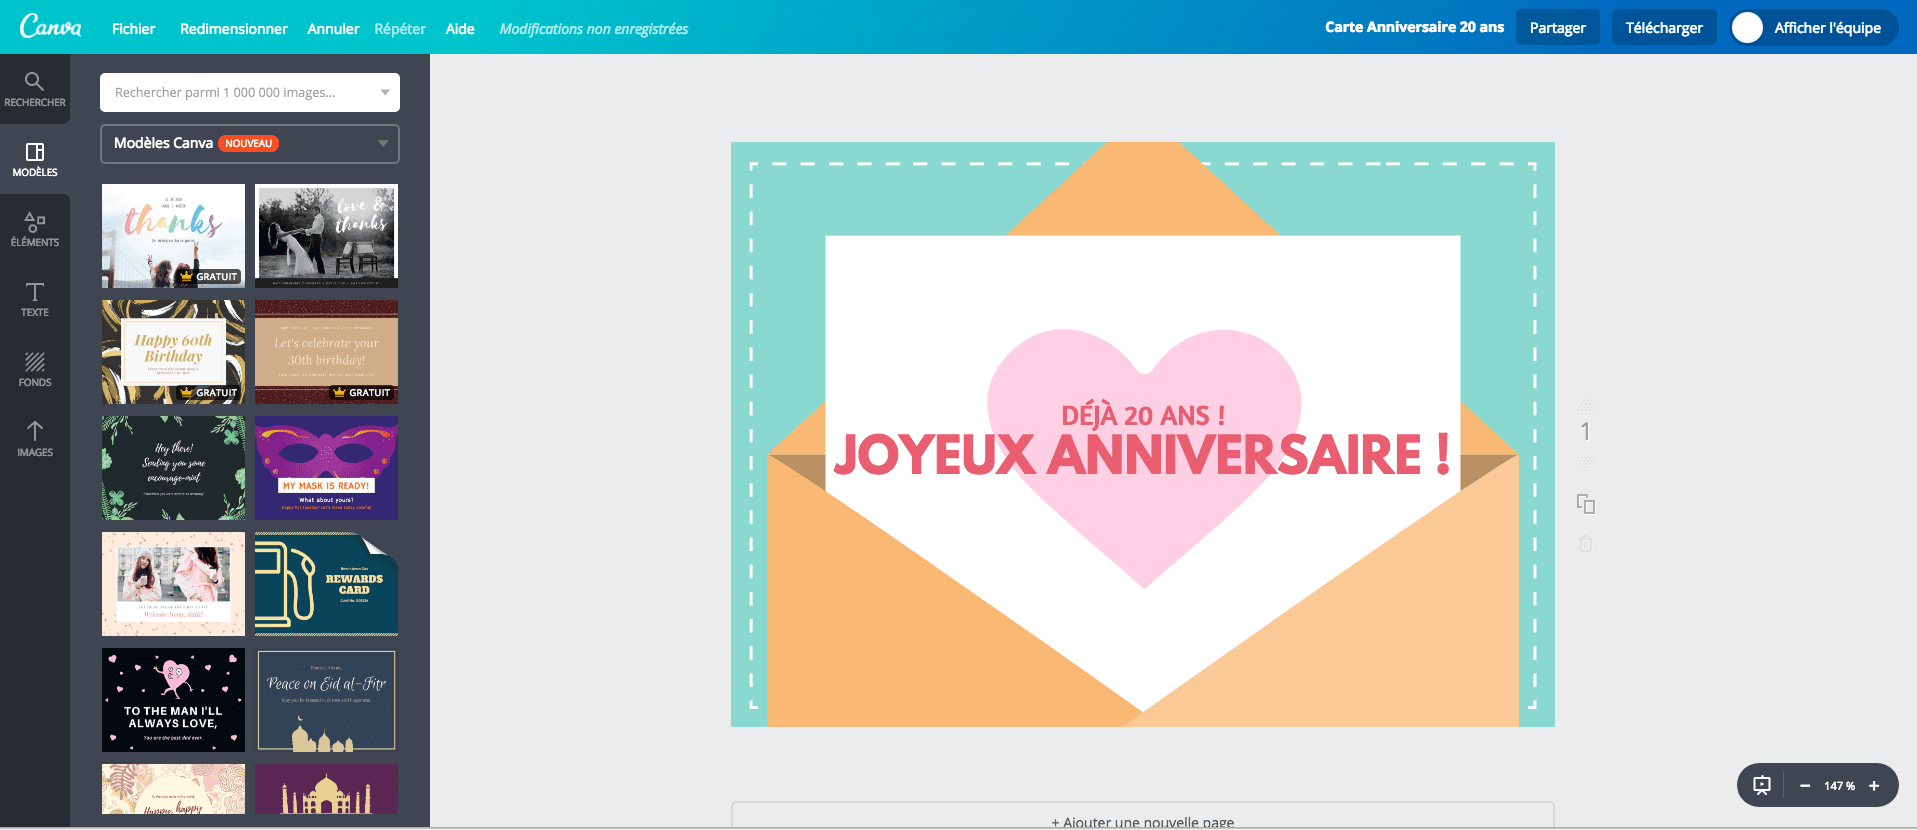
Task: Click the NOUVEAU badge
Action: coord(249,143)
